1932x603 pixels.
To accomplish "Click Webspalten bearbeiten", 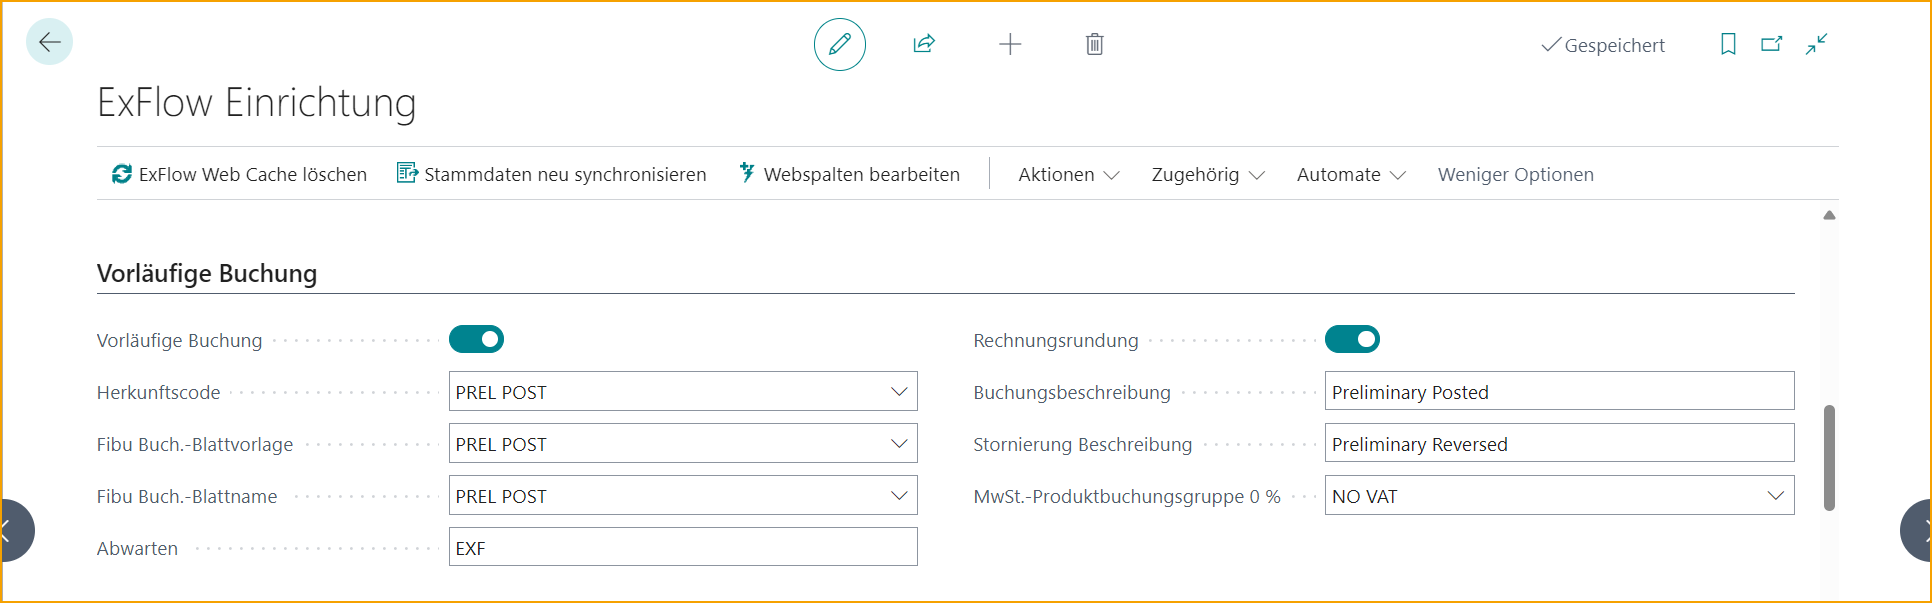I will click(849, 174).
